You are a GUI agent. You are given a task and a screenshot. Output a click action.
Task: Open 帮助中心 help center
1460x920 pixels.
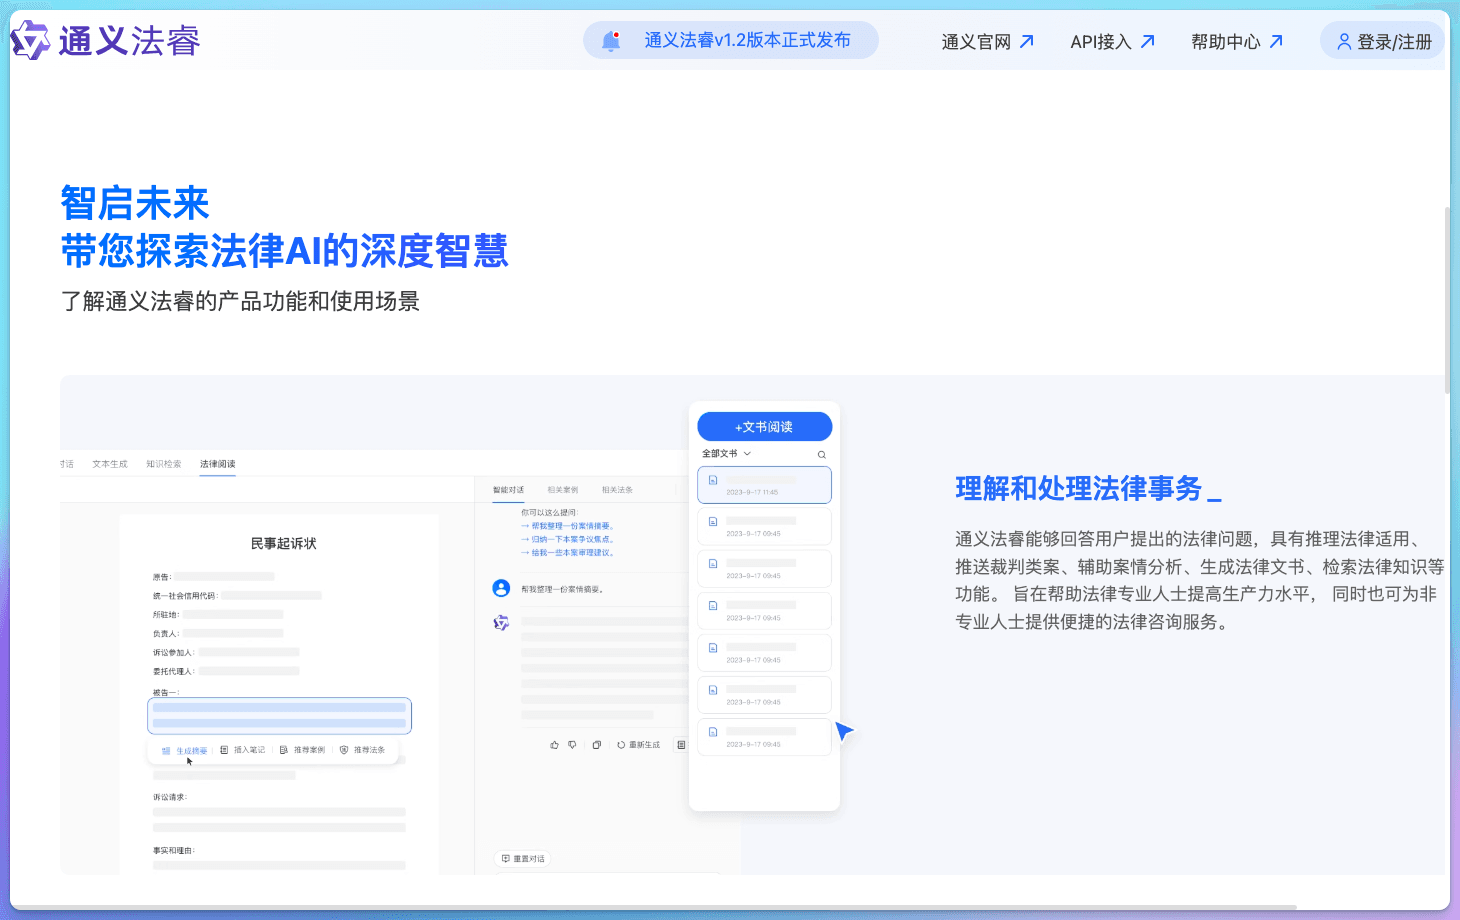pos(1237,42)
